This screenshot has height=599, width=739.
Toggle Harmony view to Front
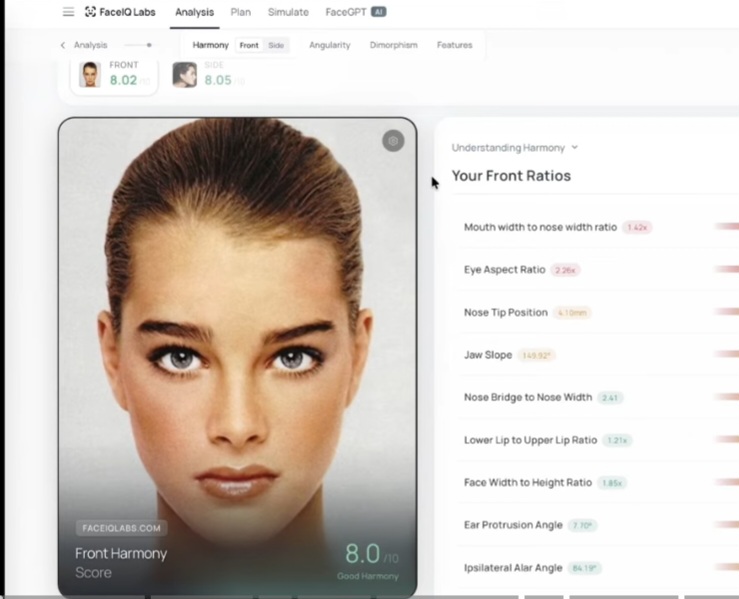click(x=249, y=45)
